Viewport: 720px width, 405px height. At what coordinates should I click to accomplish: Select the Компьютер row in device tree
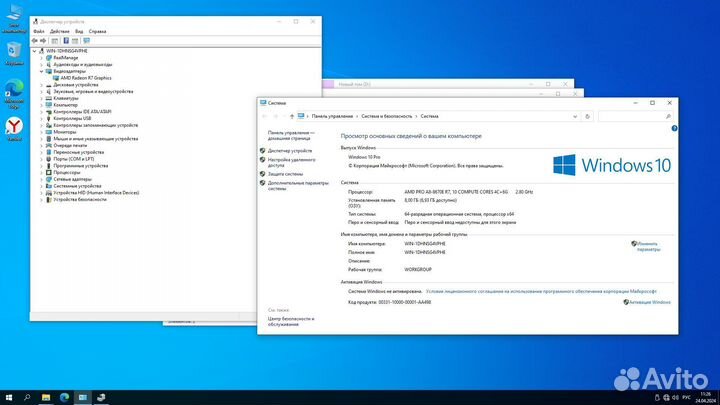tap(66, 105)
